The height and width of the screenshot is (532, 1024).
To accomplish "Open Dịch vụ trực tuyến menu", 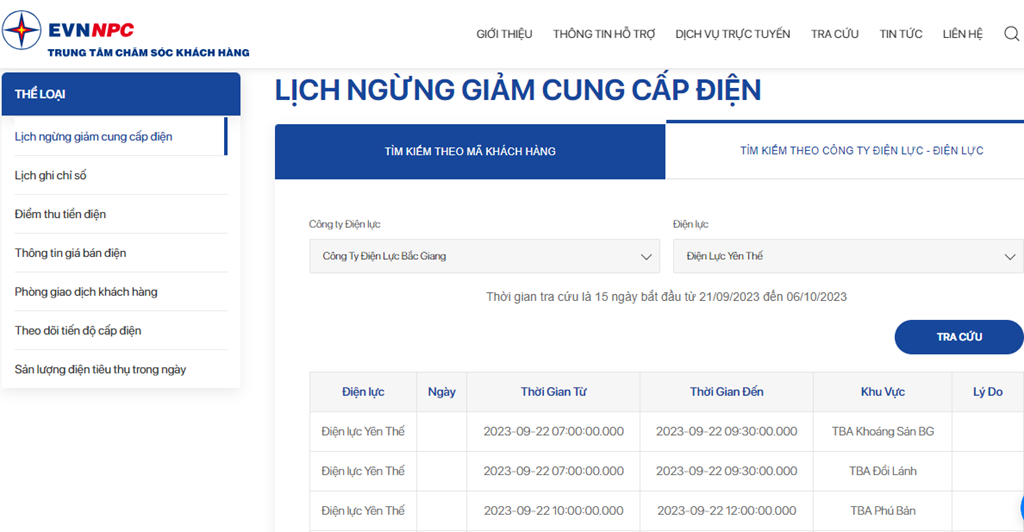I will [x=732, y=34].
